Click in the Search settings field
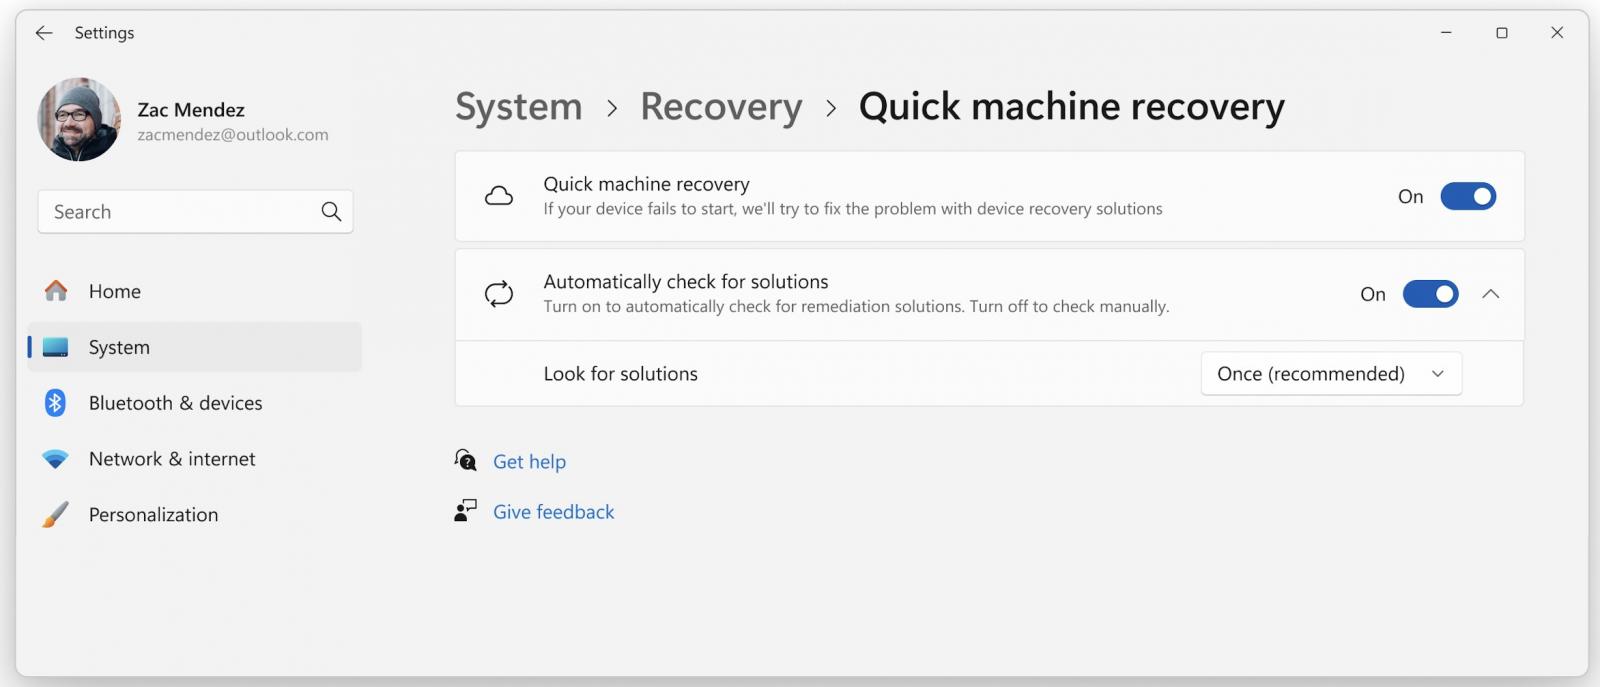Viewport: 1600px width, 687px height. point(180,212)
